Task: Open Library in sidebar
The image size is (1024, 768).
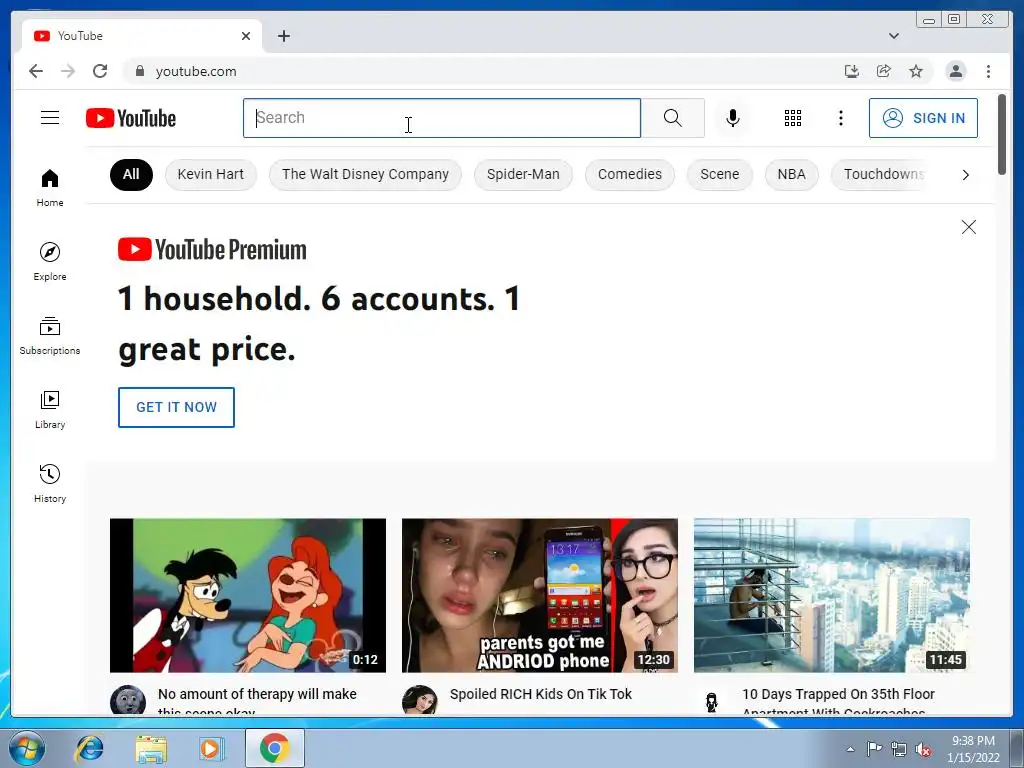Action: tap(50, 409)
